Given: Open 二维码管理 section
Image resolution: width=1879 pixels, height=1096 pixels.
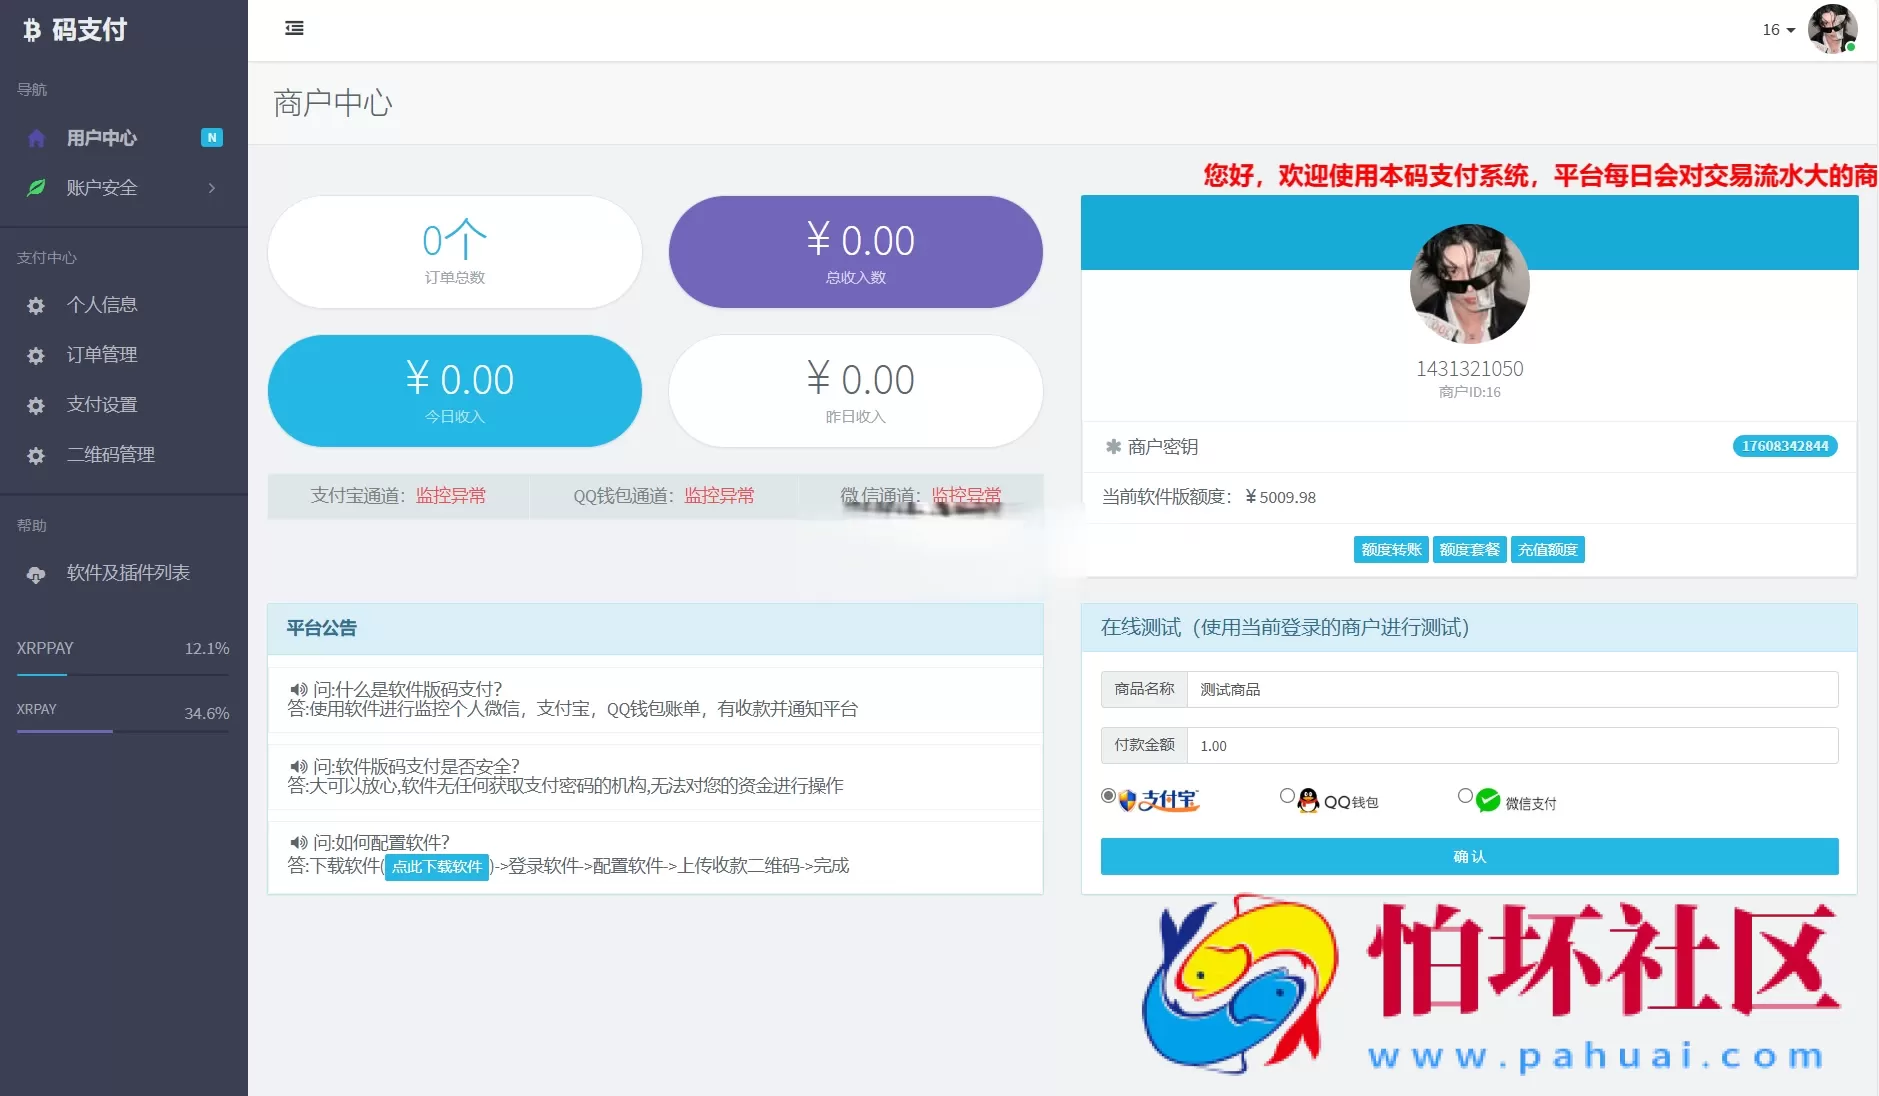Looking at the screenshot, I should 110,455.
